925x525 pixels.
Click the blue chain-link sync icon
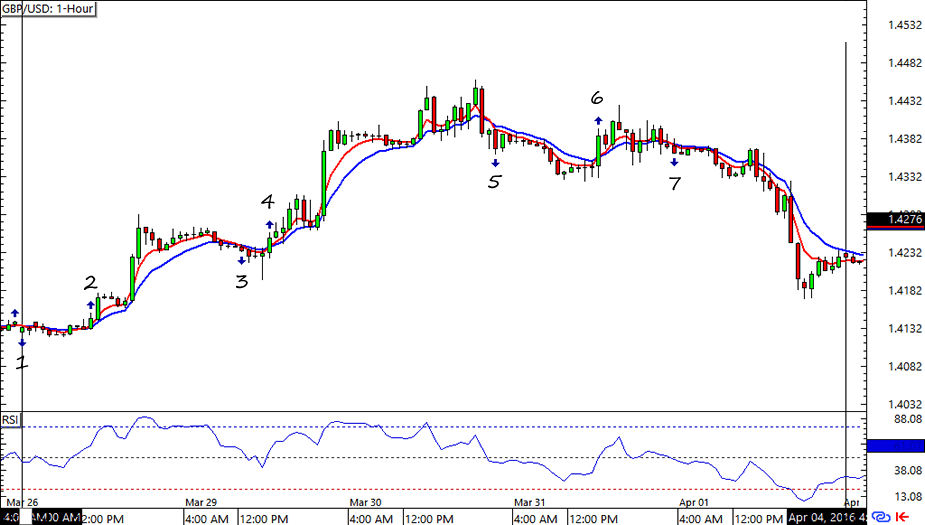[881, 517]
